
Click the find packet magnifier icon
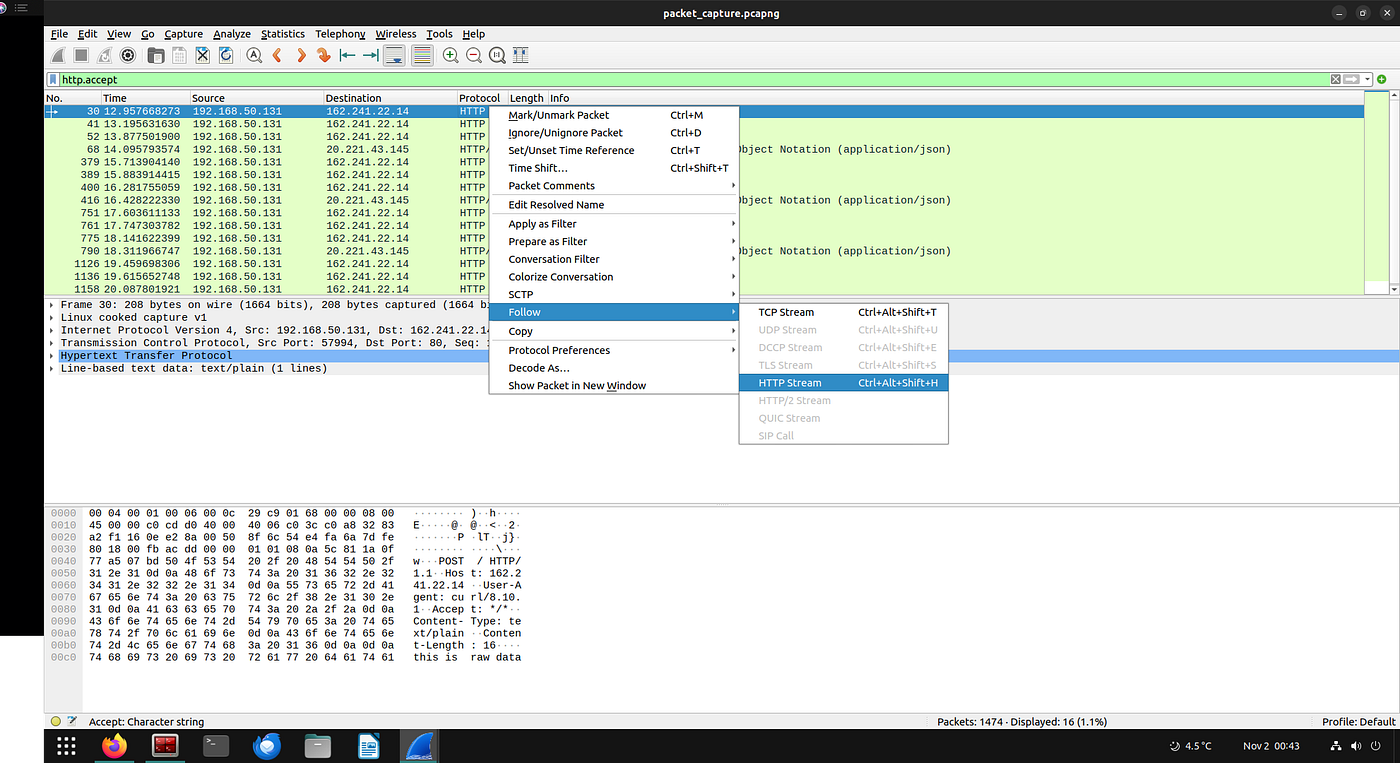tap(254, 56)
